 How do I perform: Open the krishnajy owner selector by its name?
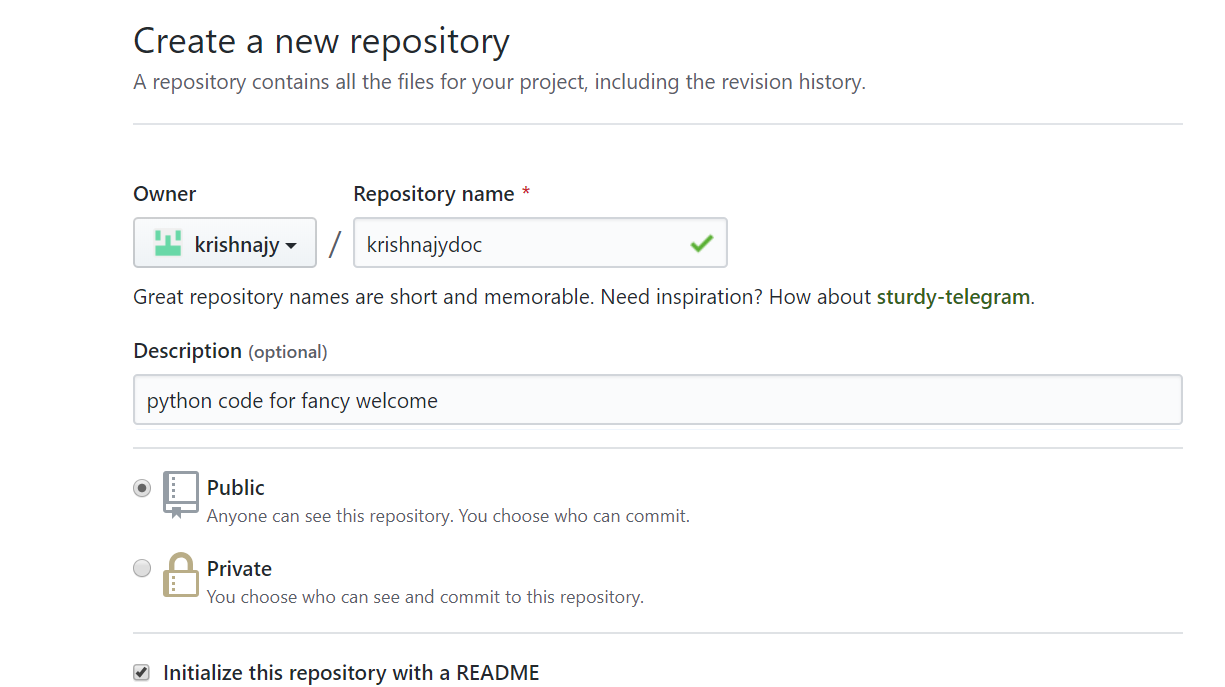pyautogui.click(x=236, y=244)
